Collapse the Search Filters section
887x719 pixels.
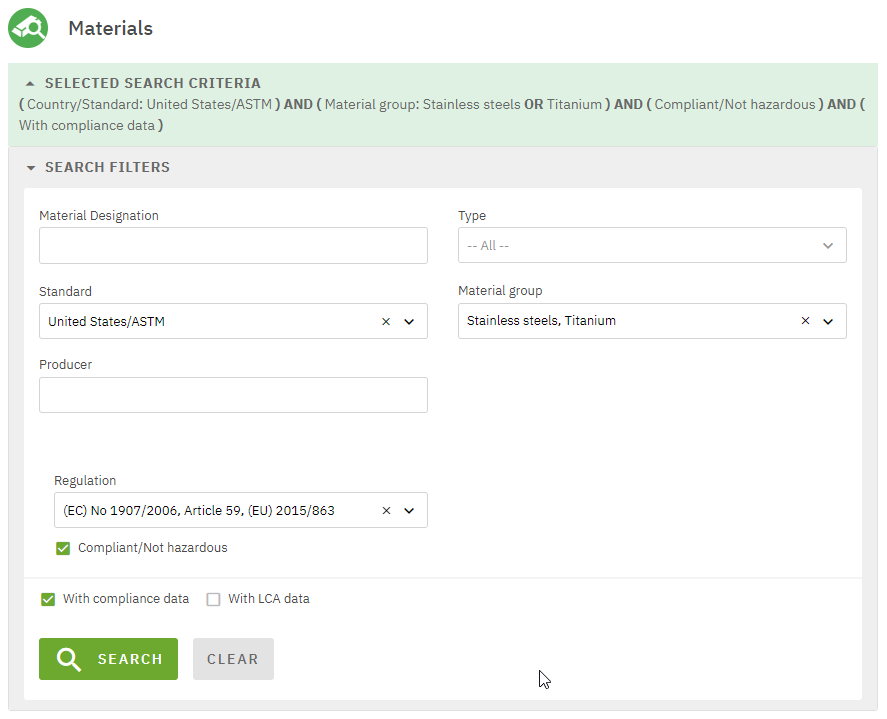(30, 168)
